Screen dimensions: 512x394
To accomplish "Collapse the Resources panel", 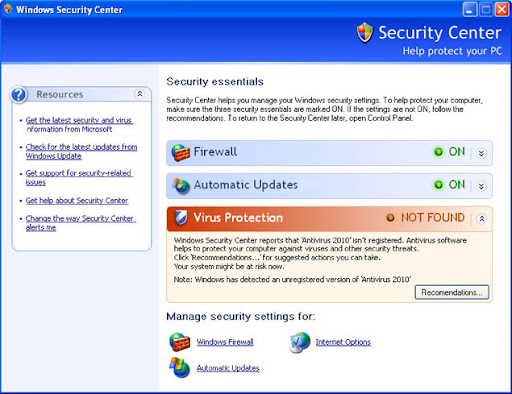I will [140, 94].
